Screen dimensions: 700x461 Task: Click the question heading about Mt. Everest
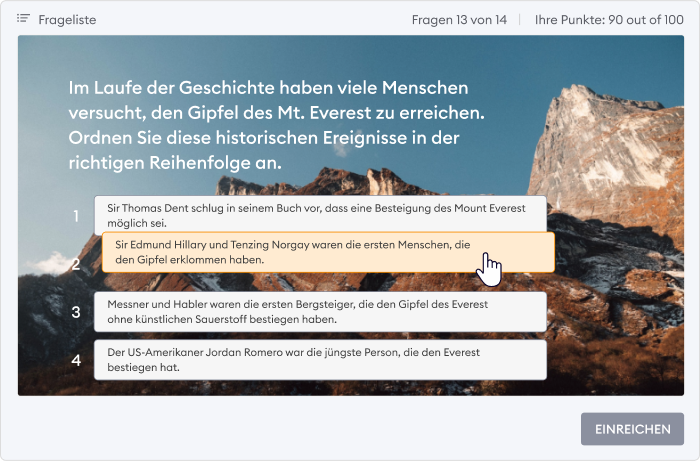pyautogui.click(x=277, y=125)
